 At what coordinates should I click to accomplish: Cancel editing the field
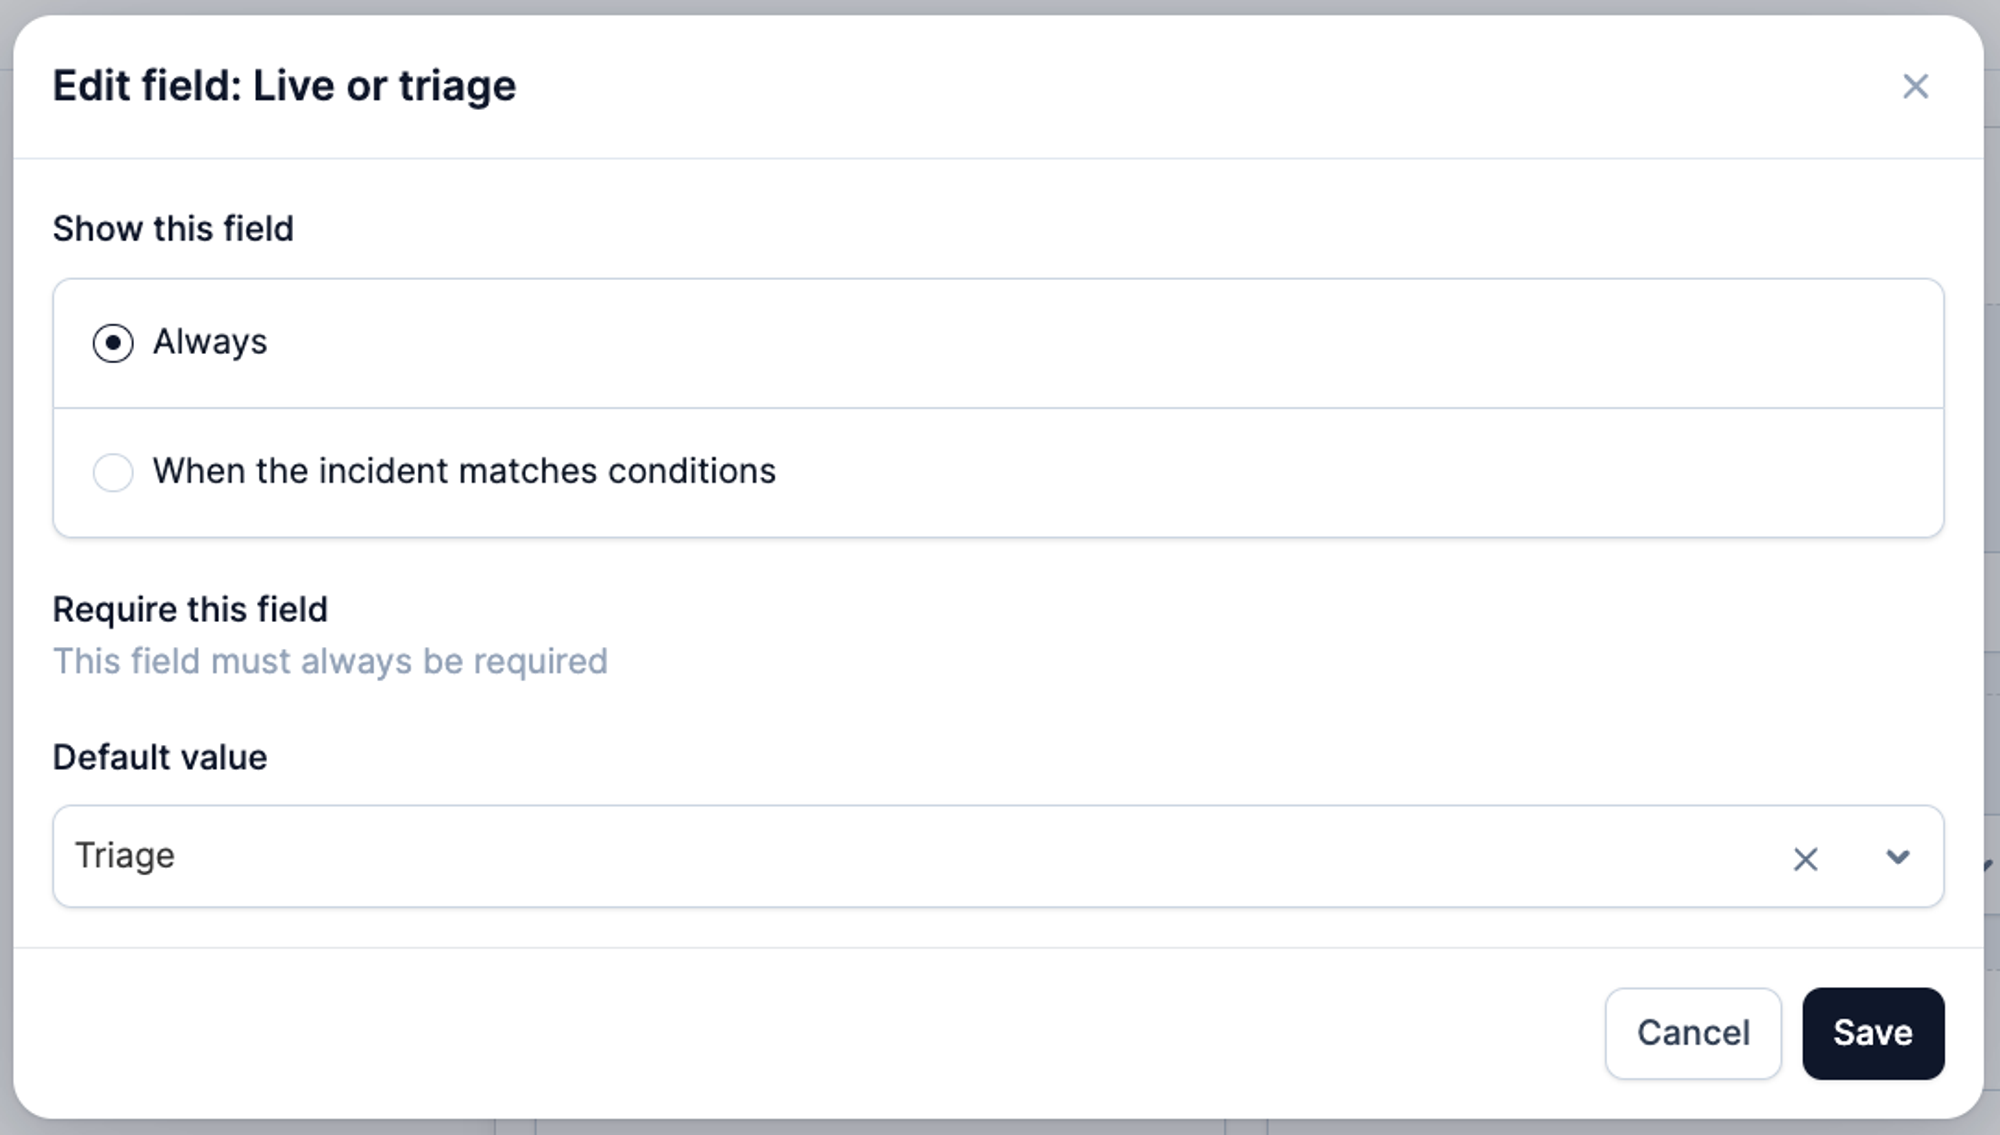(1692, 1033)
